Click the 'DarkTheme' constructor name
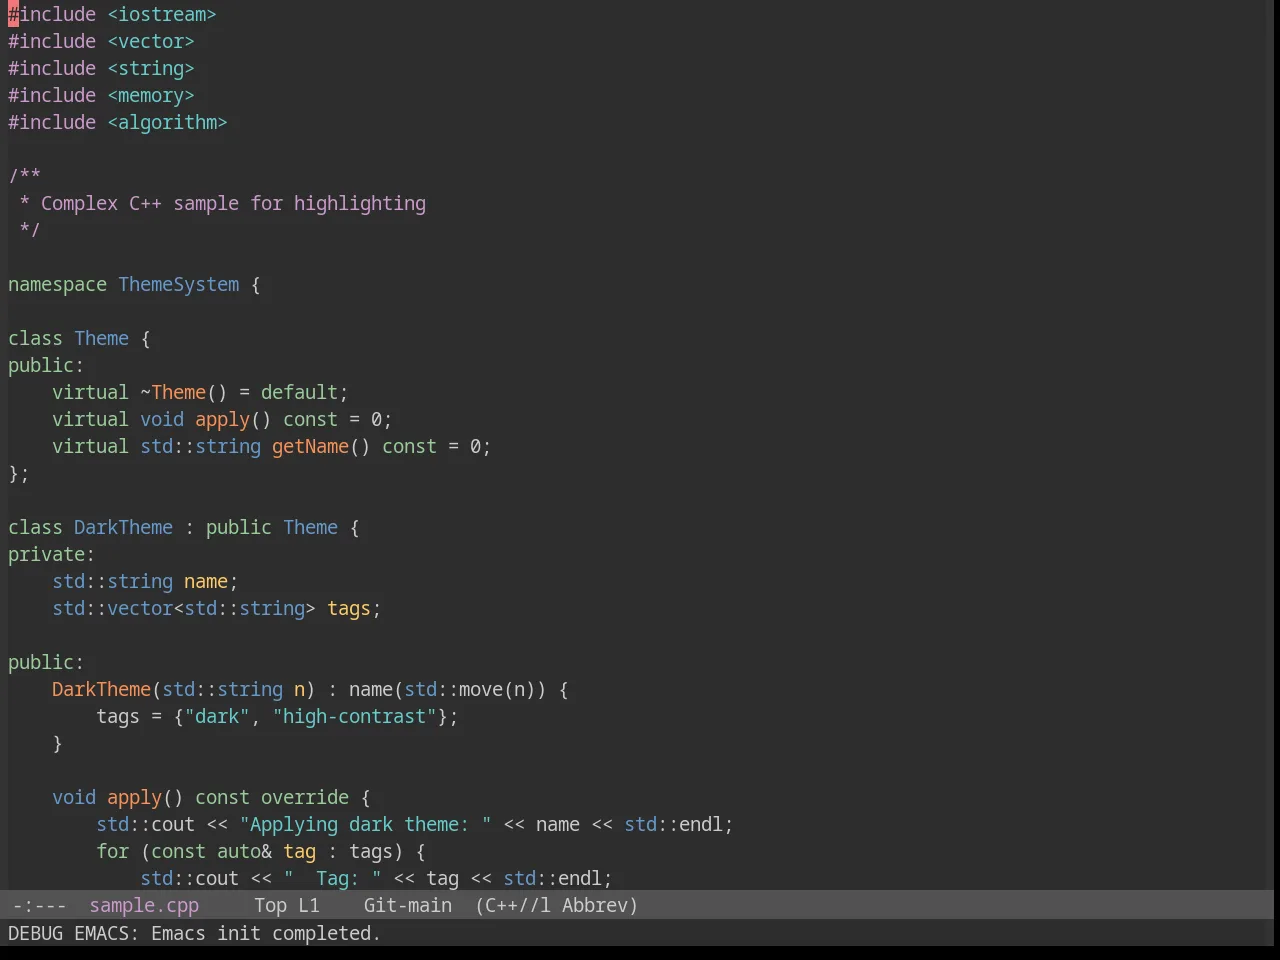This screenshot has height=960, width=1280. click(x=101, y=690)
